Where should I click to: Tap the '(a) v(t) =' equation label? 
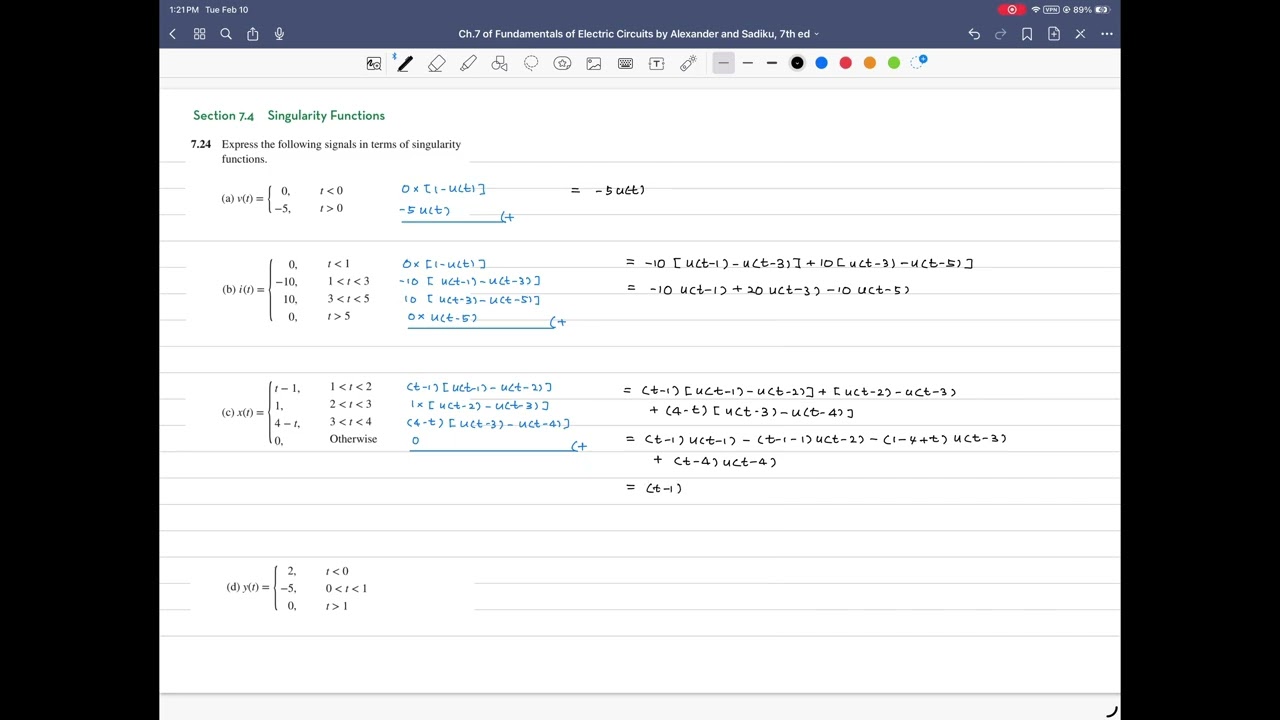243,199
